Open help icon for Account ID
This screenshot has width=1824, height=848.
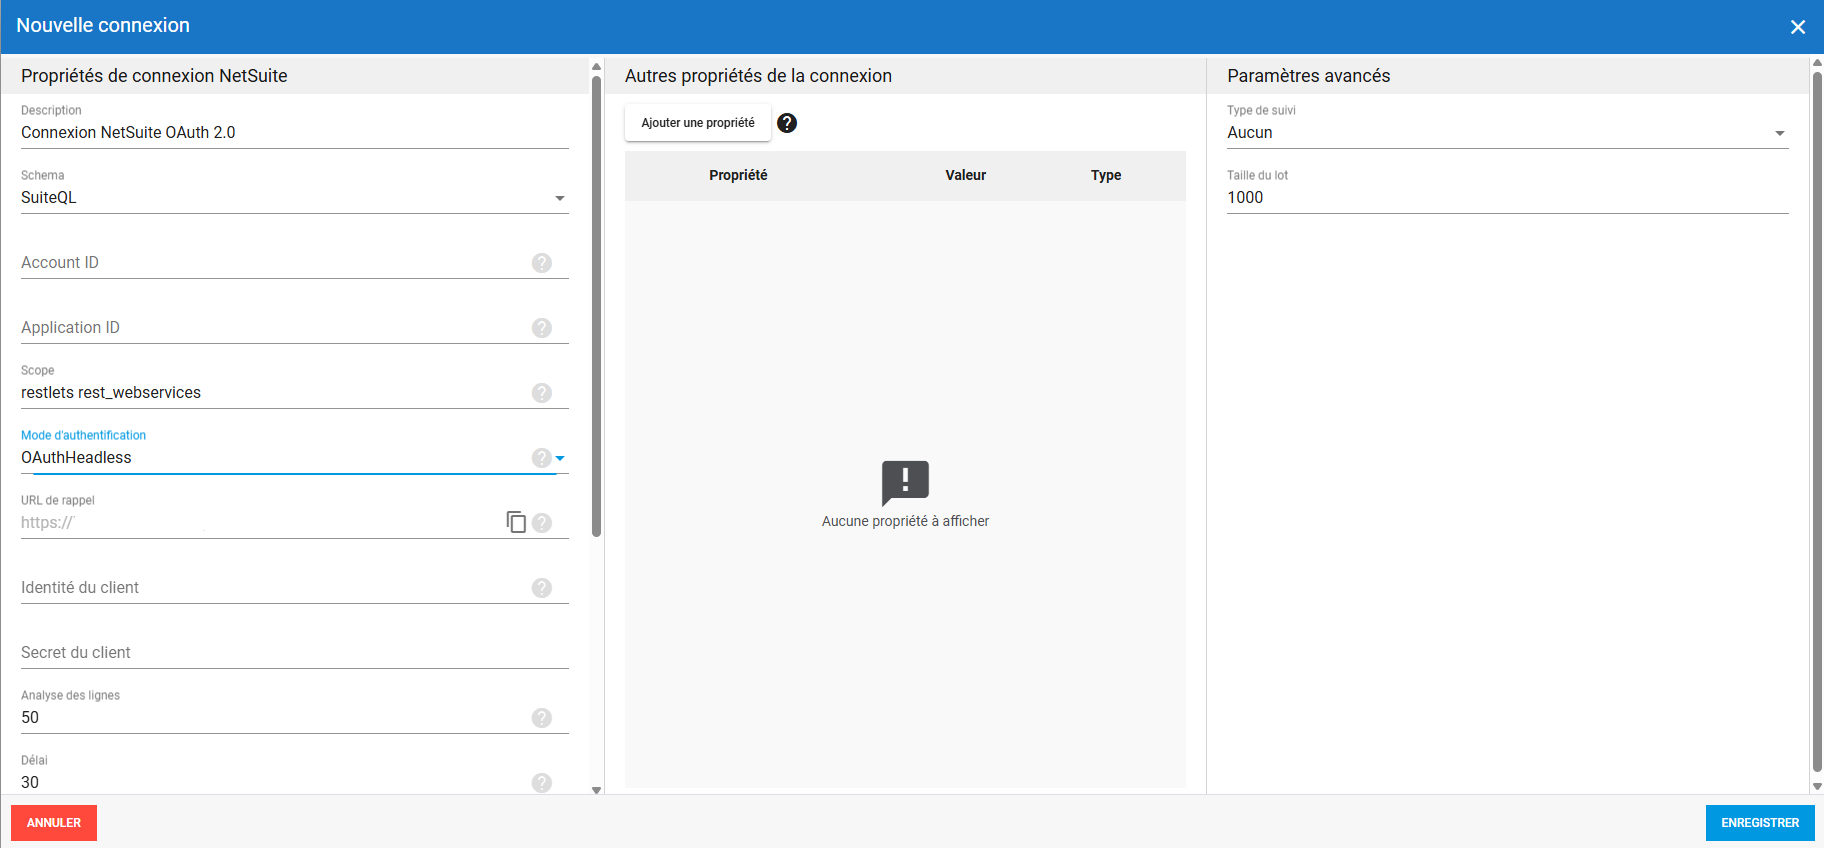pyautogui.click(x=542, y=263)
